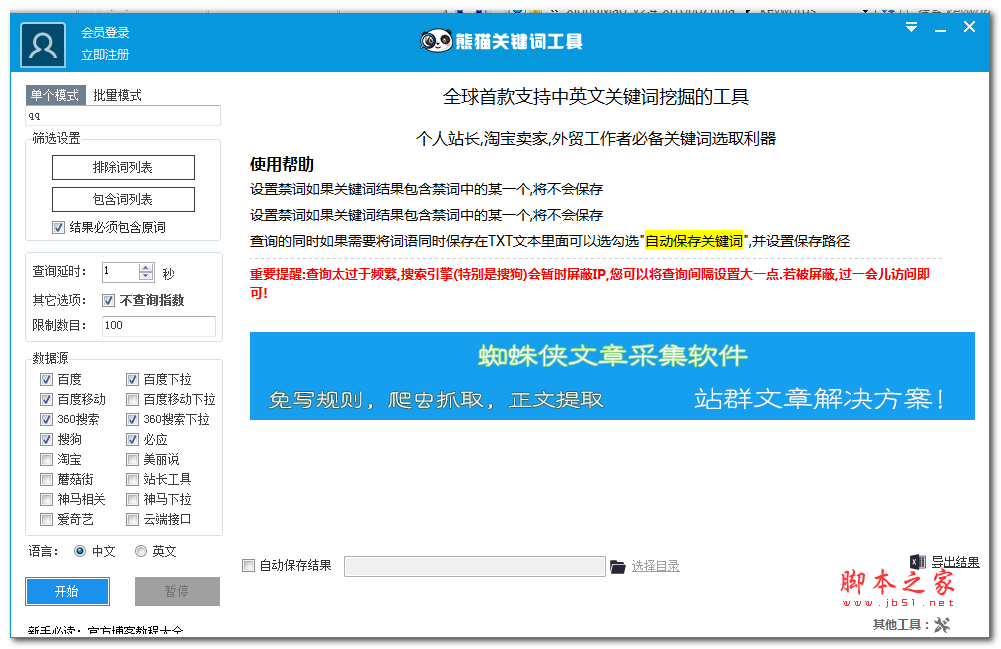Select 中文 language radio button
1001x649 pixels.
pyautogui.click(x=80, y=551)
